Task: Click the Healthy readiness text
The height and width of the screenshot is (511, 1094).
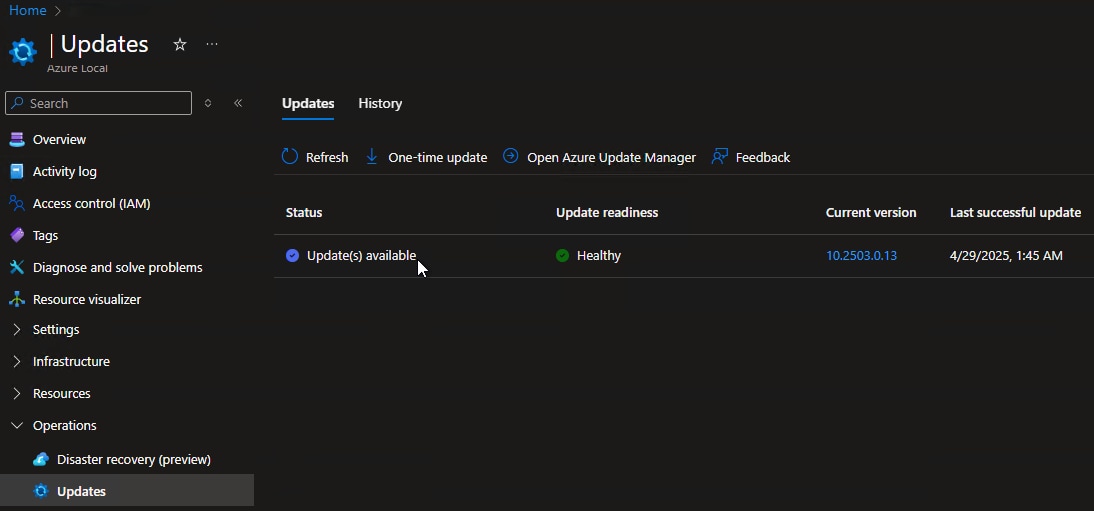Action: 599,256
